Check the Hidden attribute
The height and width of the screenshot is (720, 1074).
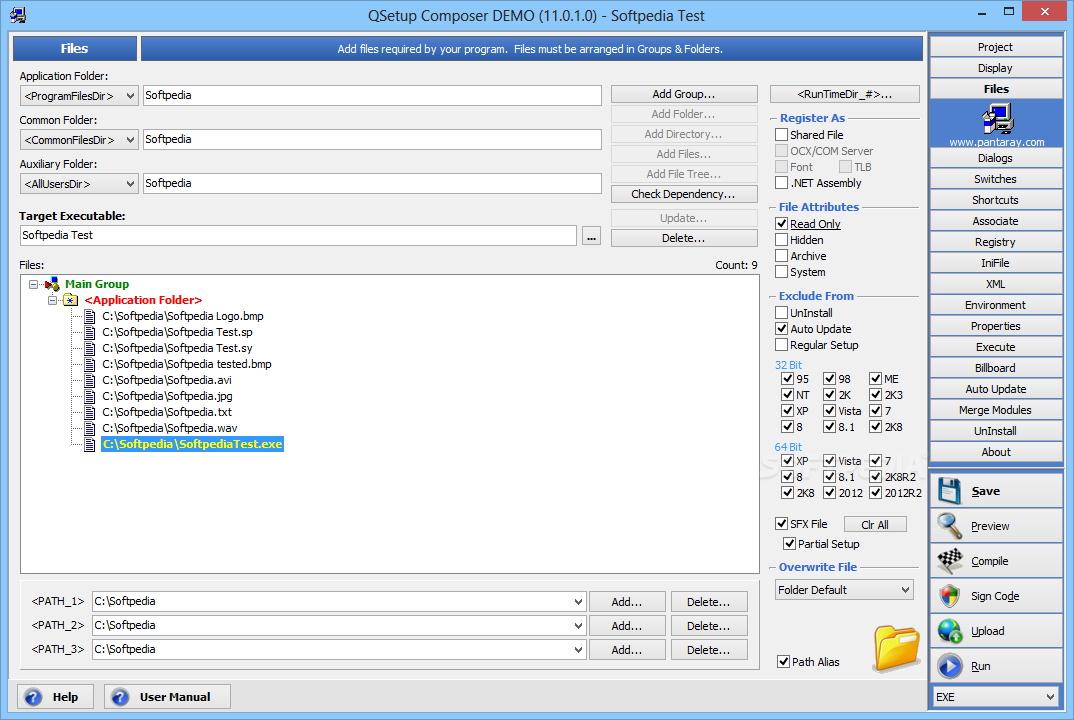[782, 240]
